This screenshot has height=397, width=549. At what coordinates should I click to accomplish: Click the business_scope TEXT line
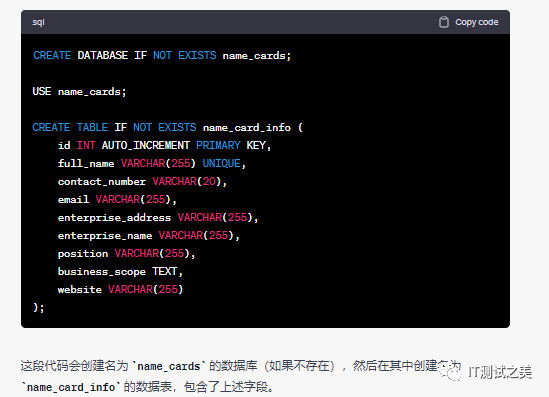tap(120, 272)
